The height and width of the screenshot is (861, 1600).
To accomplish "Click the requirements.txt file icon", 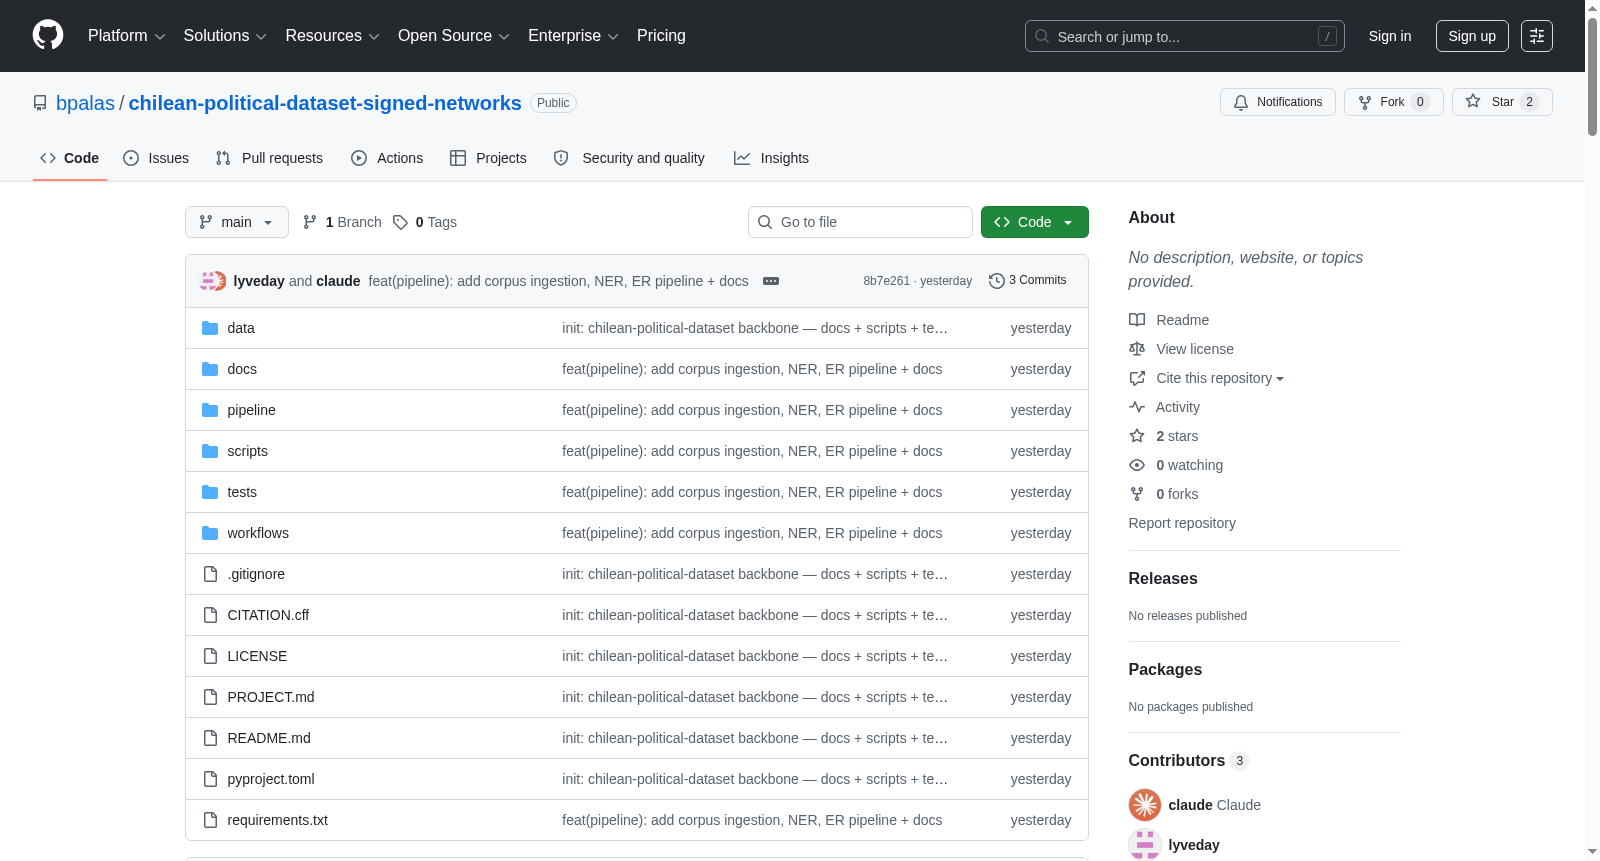I will pos(210,820).
